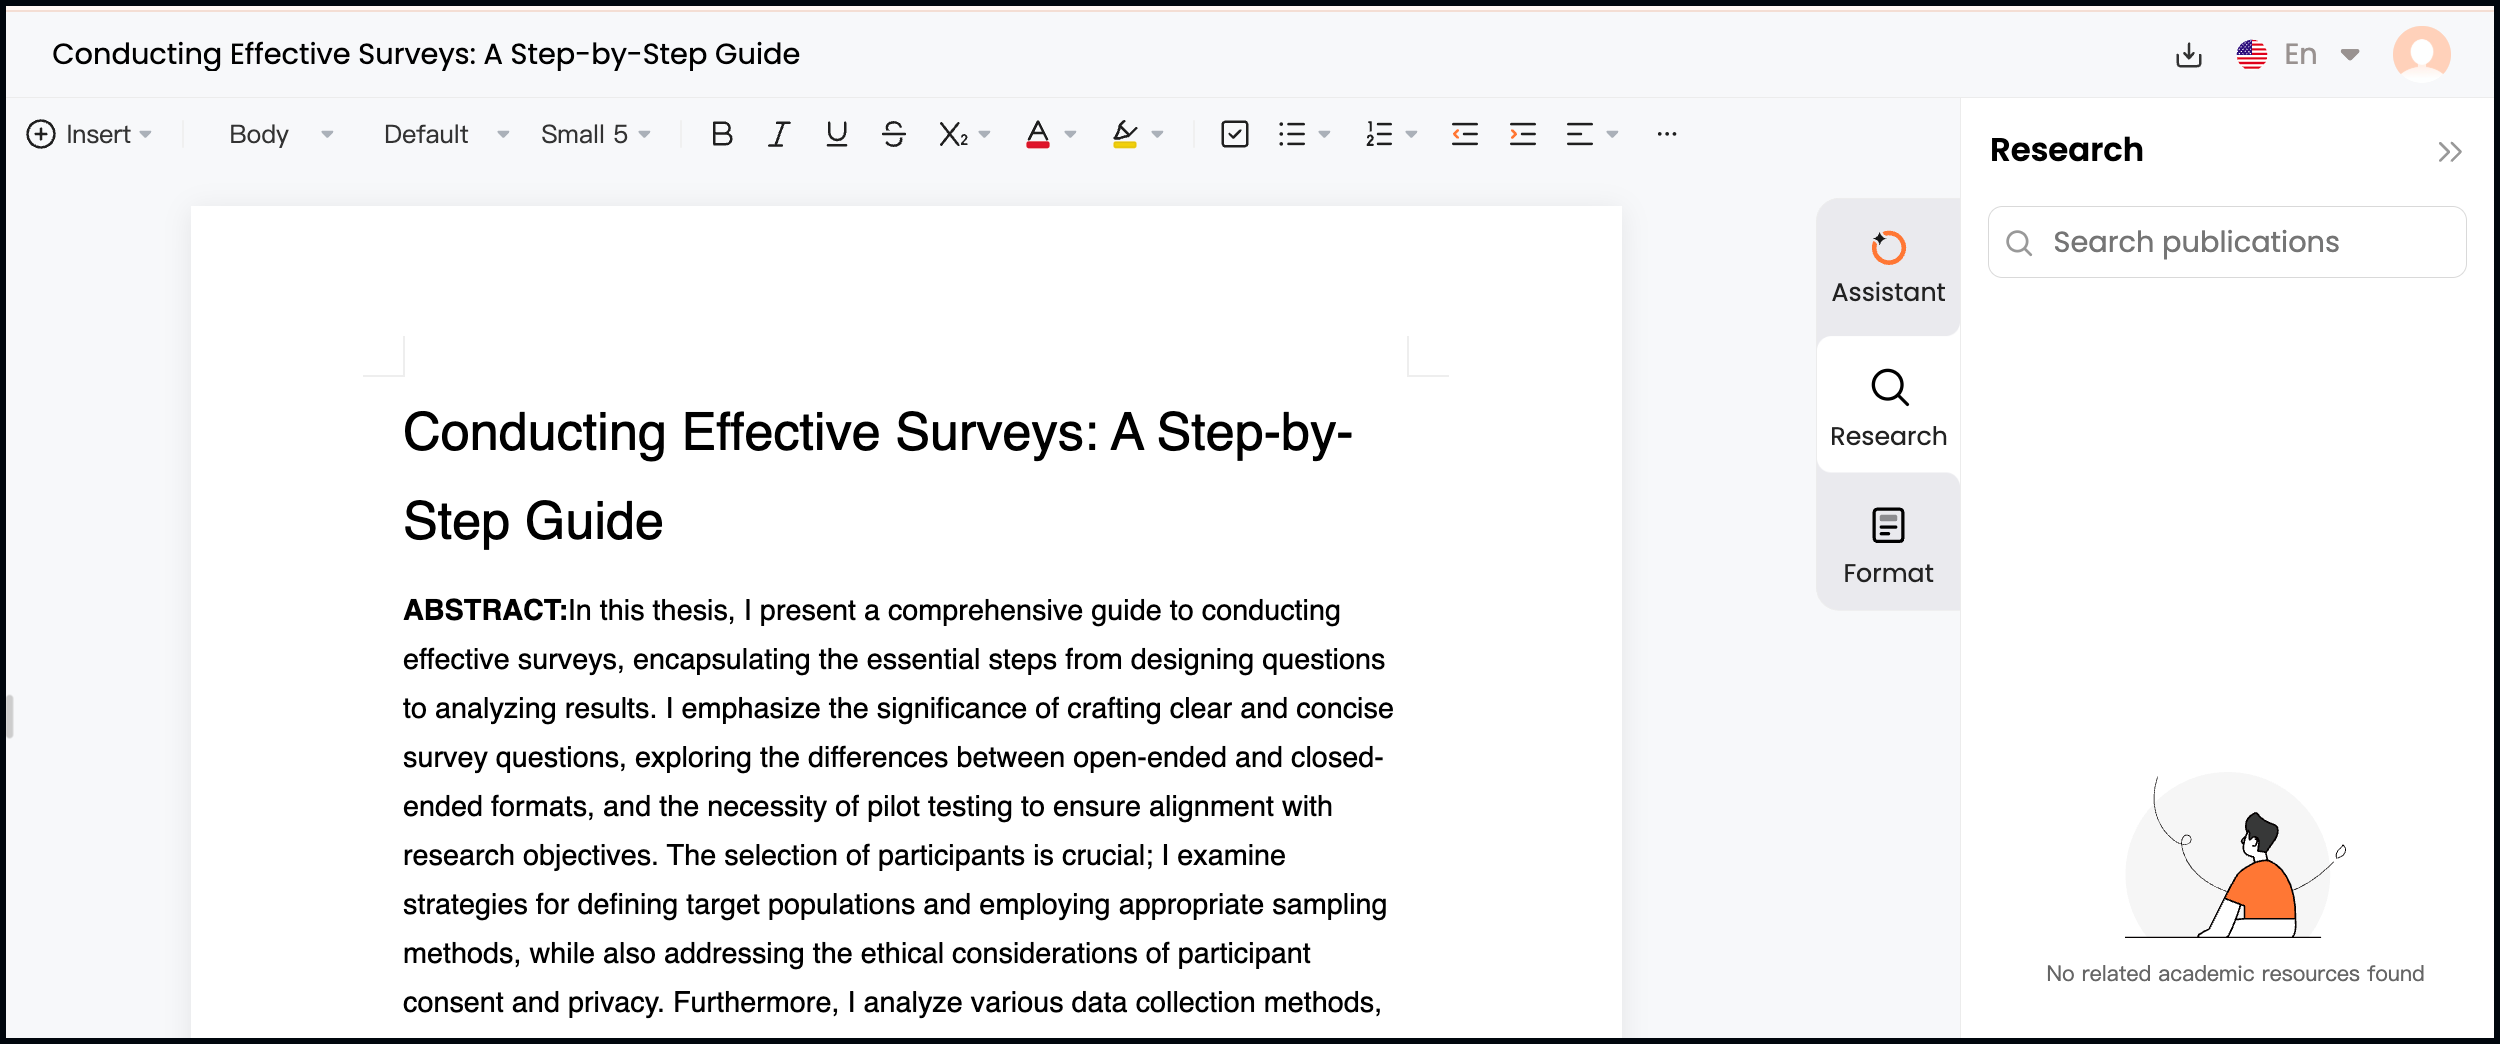Click the Search publications field

[2240, 242]
